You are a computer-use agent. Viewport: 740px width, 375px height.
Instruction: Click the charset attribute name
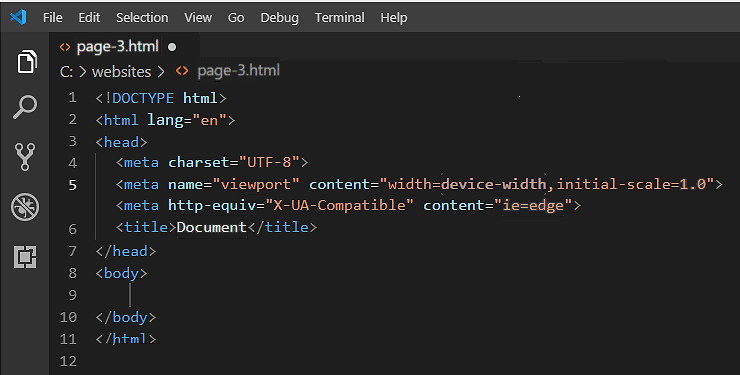click(199, 162)
